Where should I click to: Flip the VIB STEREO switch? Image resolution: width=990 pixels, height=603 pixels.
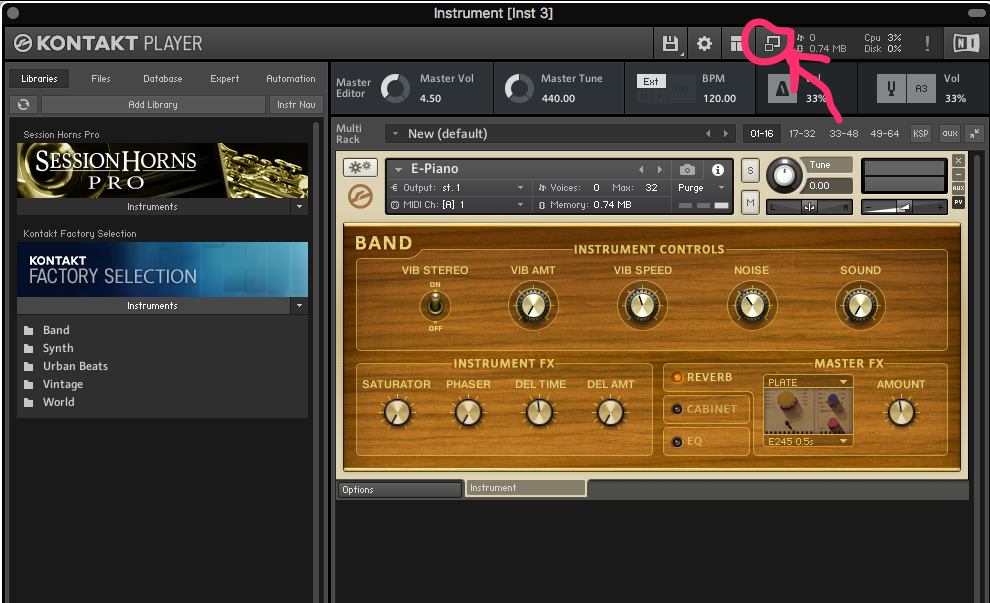pos(435,306)
